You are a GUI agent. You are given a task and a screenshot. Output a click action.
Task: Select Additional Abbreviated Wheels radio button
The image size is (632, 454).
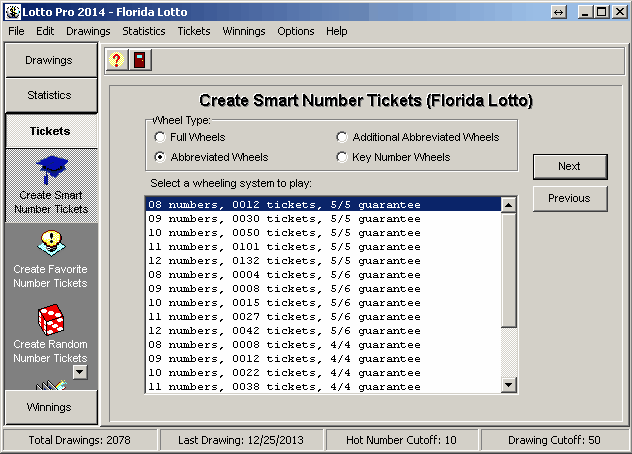click(x=342, y=137)
